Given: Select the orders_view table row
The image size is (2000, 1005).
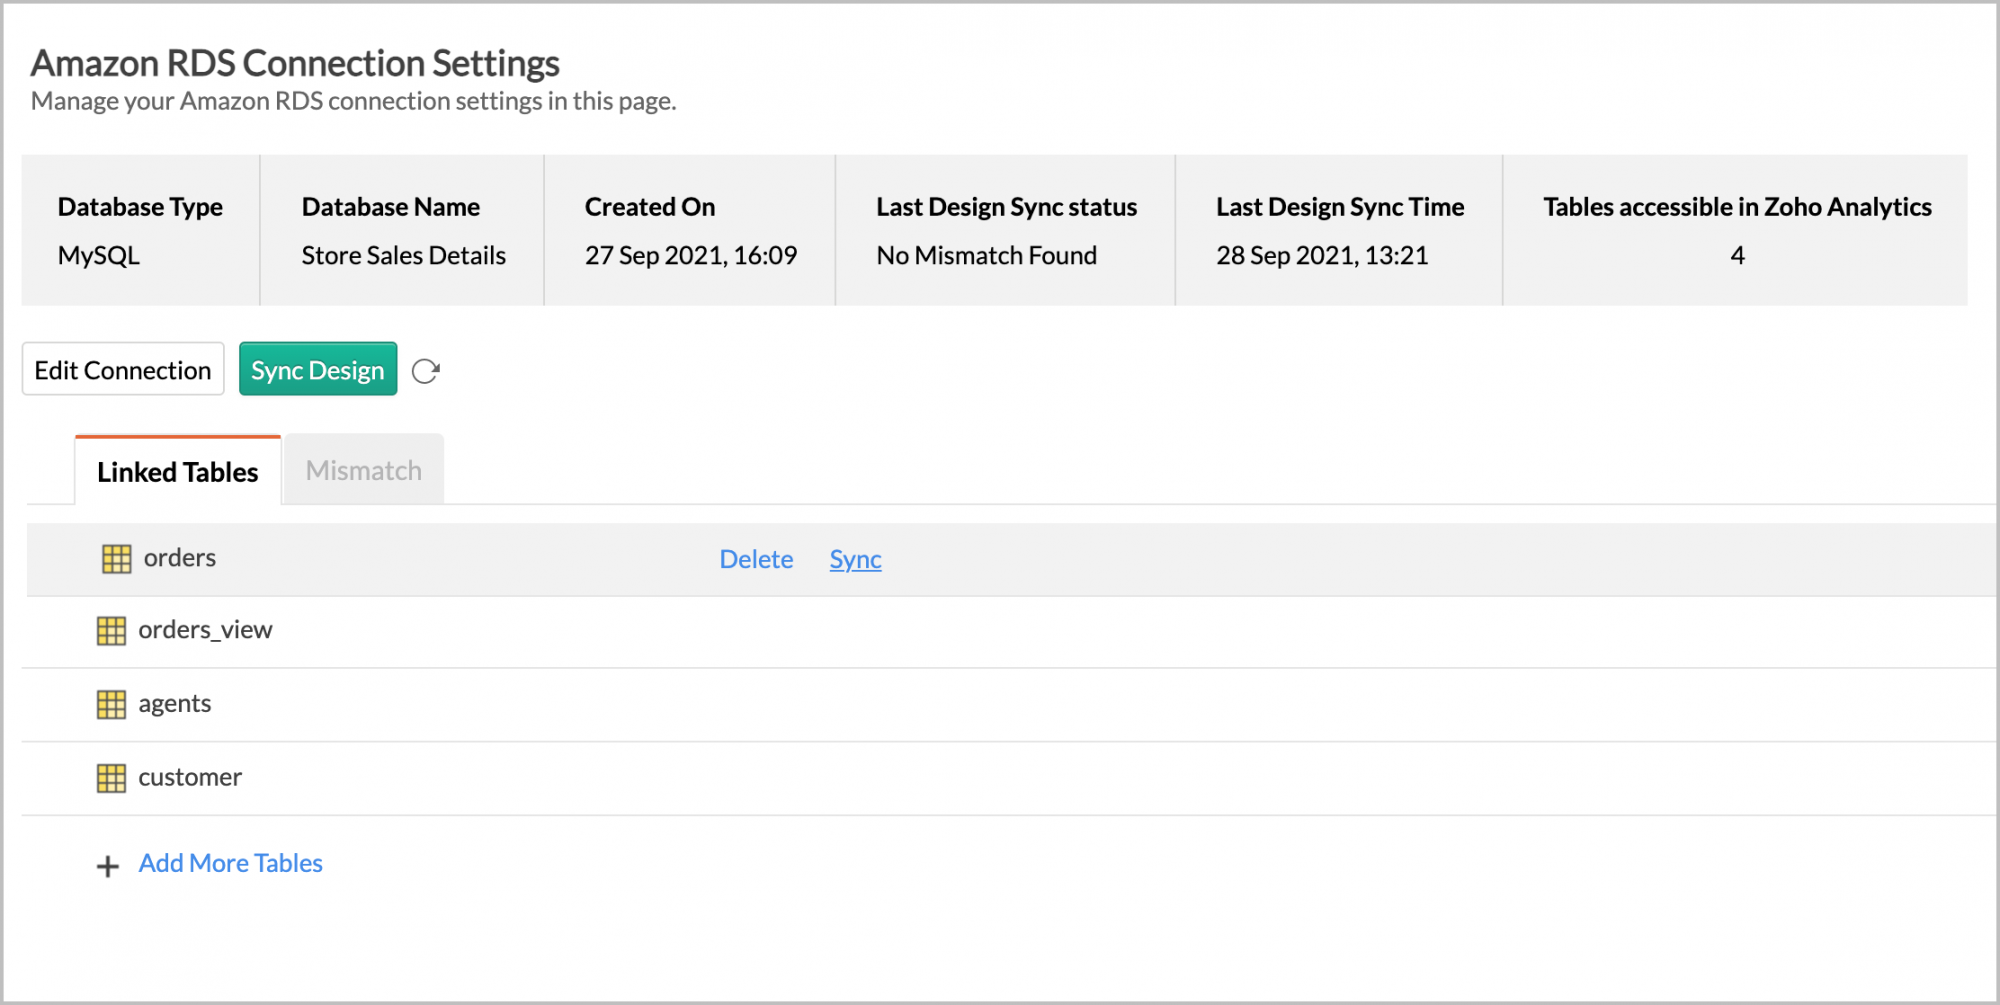Looking at the screenshot, I should [1009, 632].
